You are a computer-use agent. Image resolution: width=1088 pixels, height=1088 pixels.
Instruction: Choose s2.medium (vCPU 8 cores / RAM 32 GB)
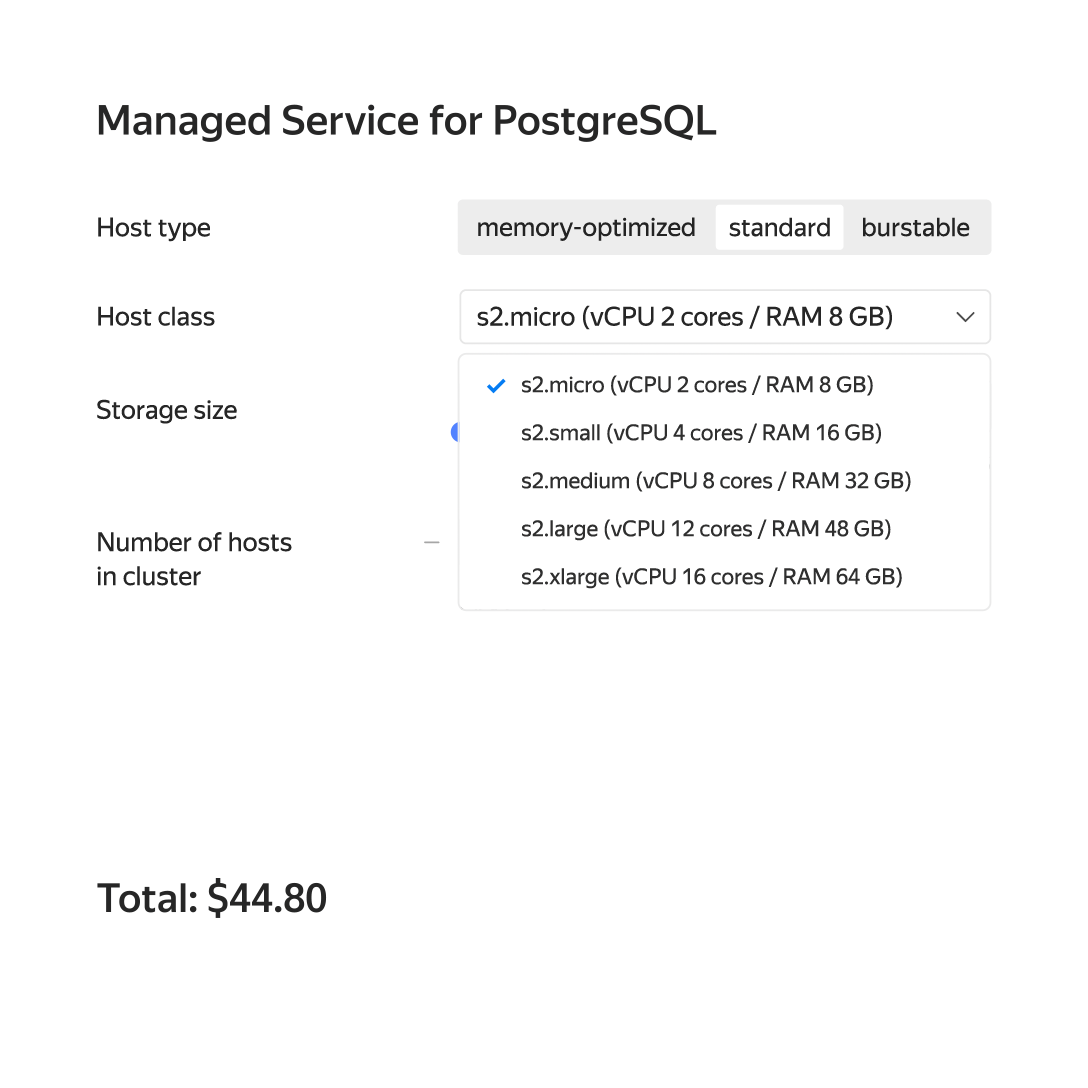coord(724,480)
